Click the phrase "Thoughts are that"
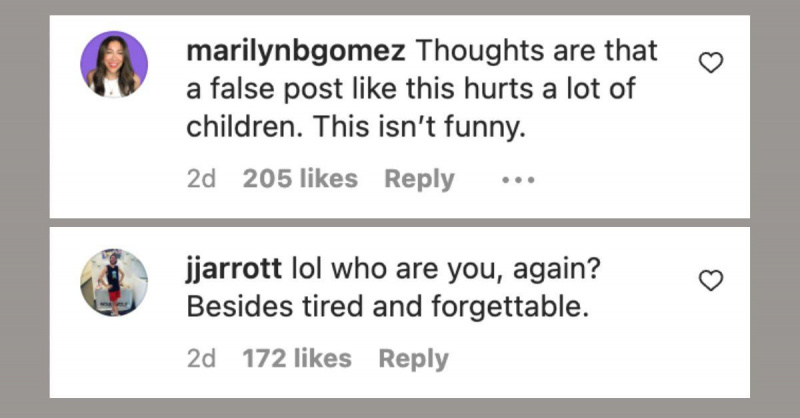The width and height of the screenshot is (800, 418). pyautogui.click(x=537, y=51)
